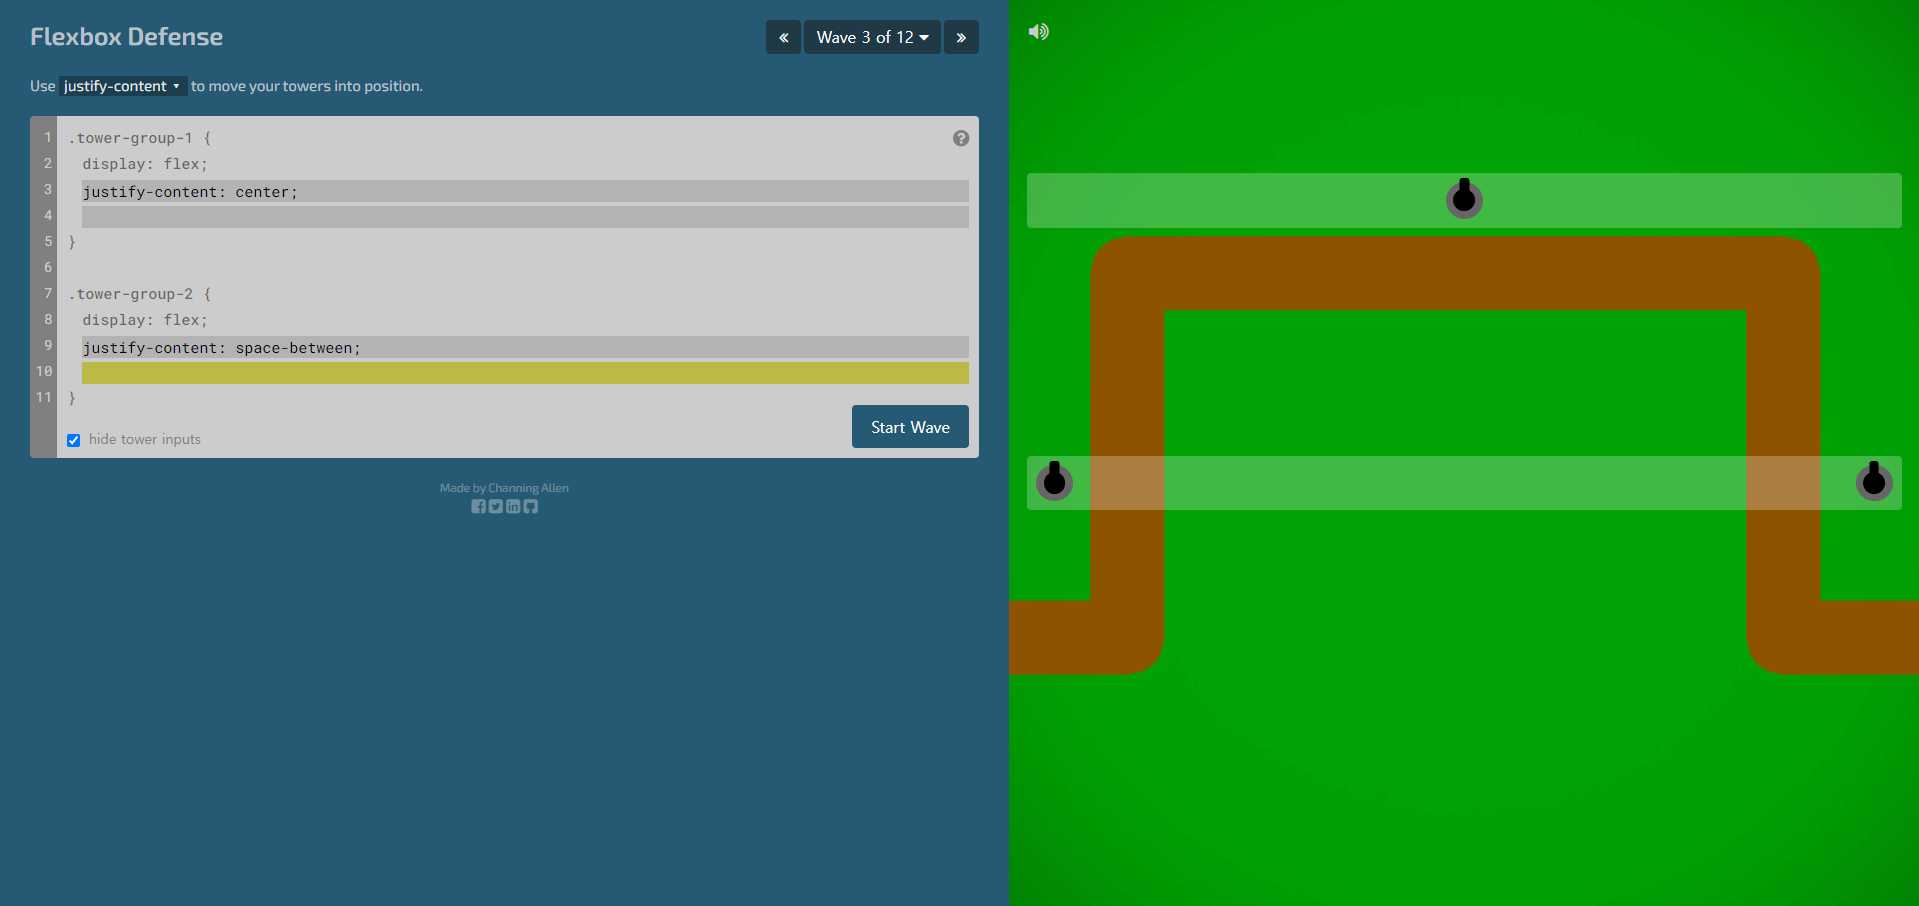Go to previous wave with left arrows
This screenshot has height=906, width=1919.
tap(783, 37)
